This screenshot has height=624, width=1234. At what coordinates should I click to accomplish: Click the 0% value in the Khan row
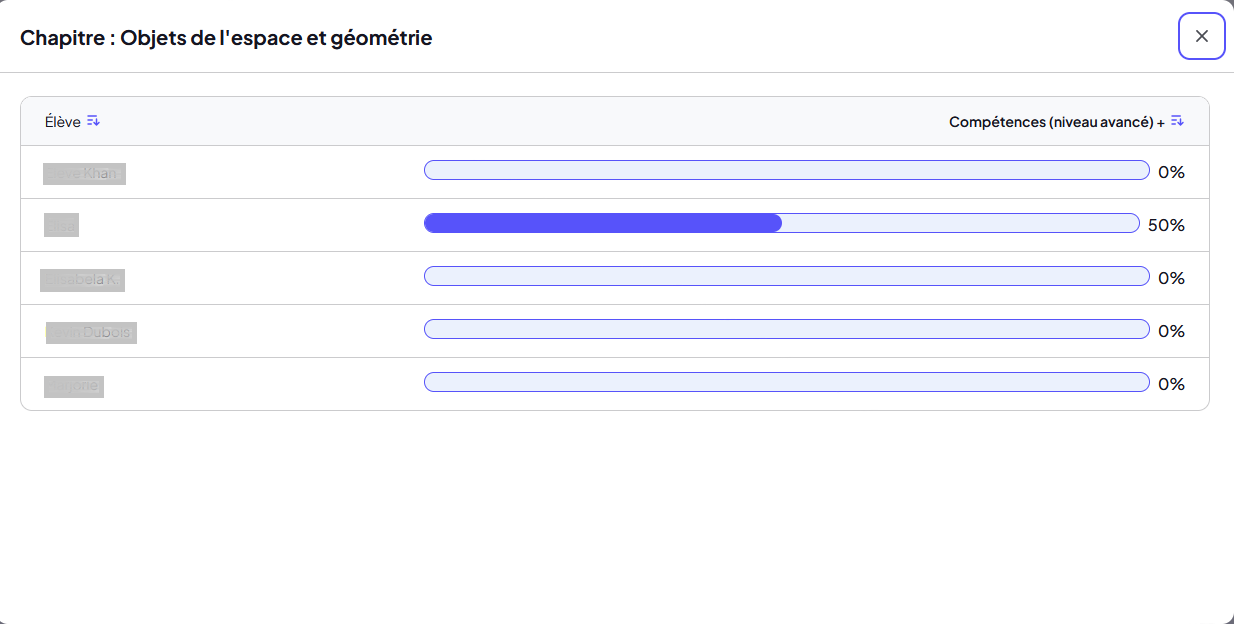(1171, 172)
